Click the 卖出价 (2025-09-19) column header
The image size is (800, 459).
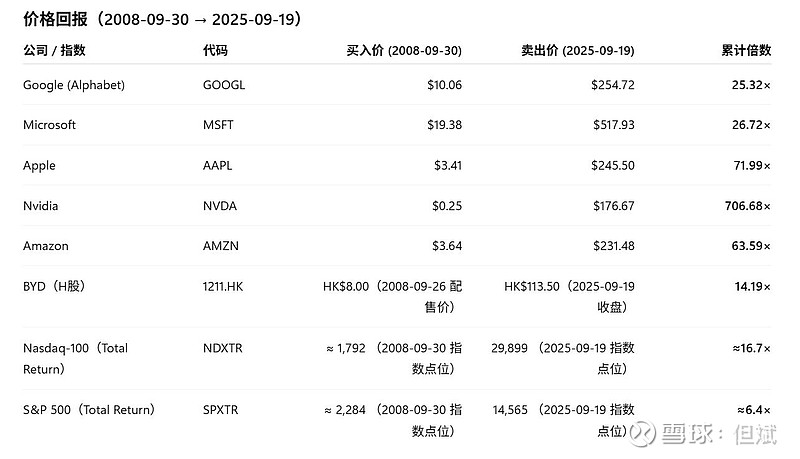pos(578,50)
